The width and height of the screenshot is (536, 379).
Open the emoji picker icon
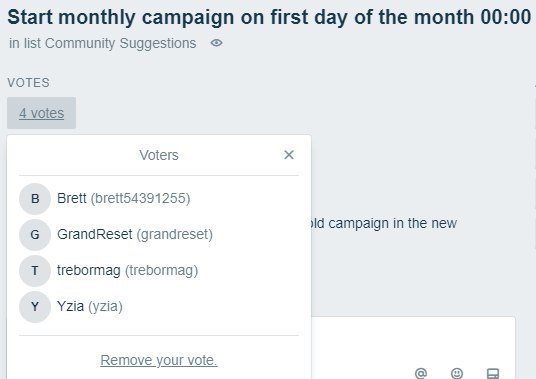pyautogui.click(x=457, y=373)
